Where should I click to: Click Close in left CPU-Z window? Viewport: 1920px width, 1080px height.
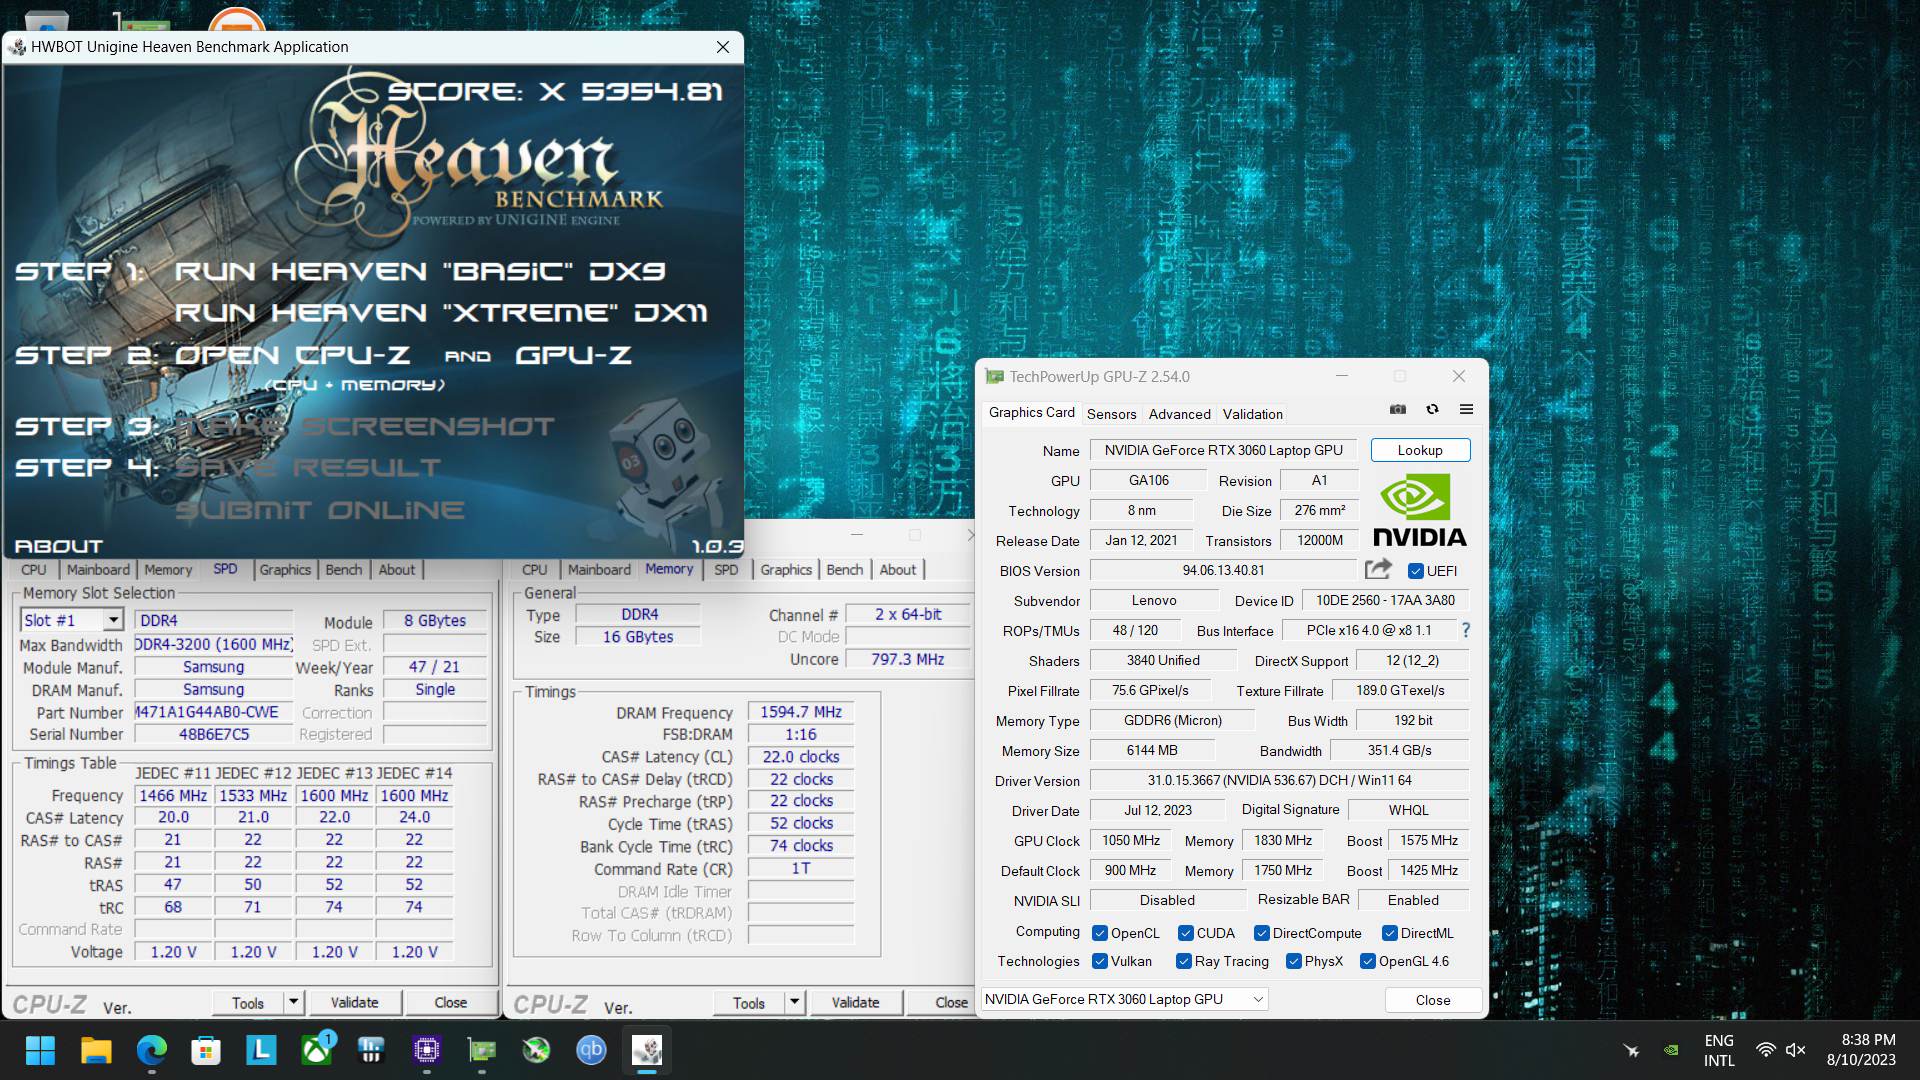pyautogui.click(x=450, y=1002)
